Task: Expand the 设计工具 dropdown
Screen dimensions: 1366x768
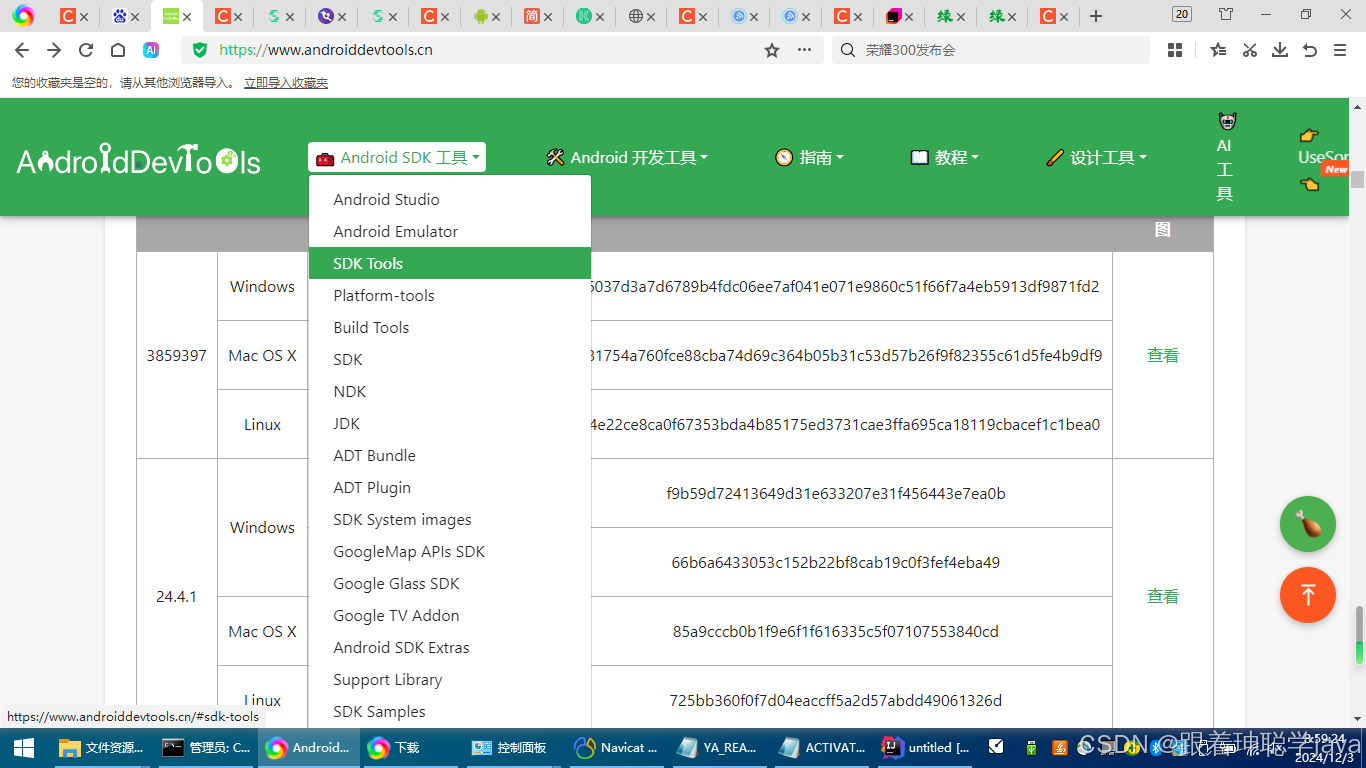Action: [x=1096, y=157]
